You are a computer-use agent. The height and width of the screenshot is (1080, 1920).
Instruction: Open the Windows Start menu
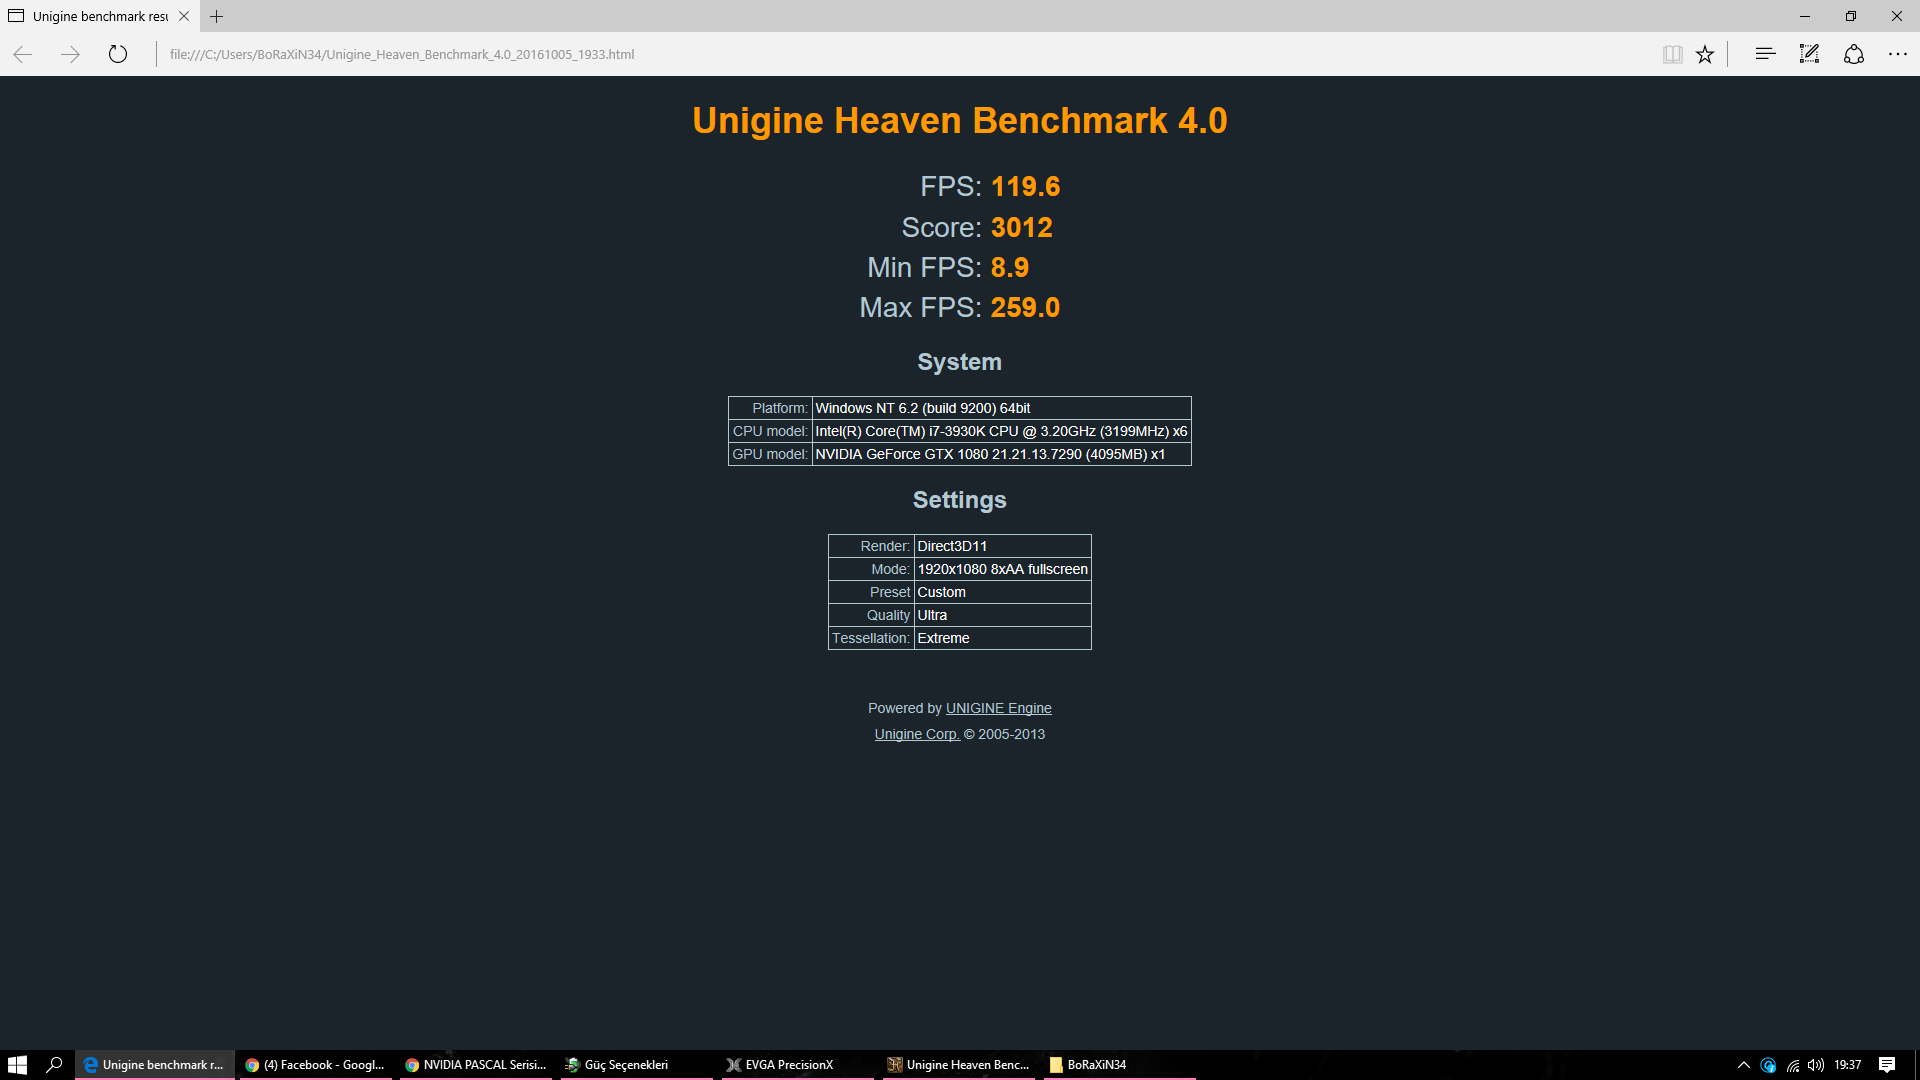(17, 1065)
